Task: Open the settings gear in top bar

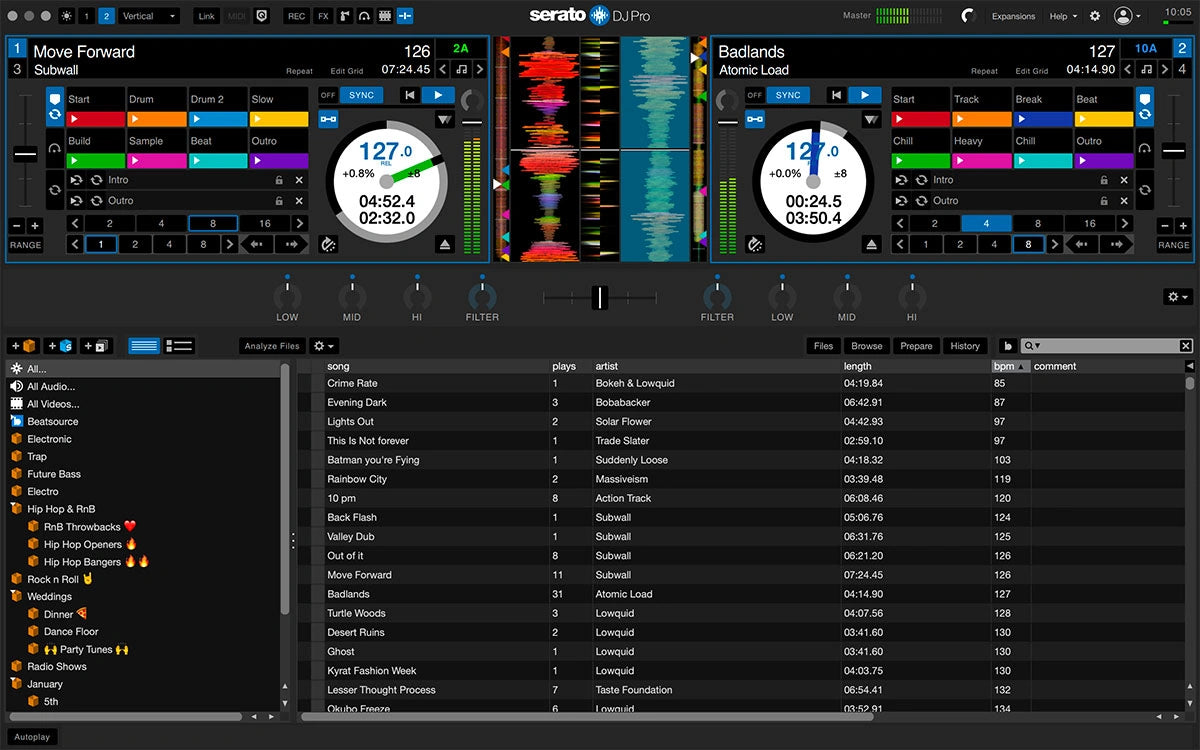Action: pyautogui.click(x=1095, y=16)
